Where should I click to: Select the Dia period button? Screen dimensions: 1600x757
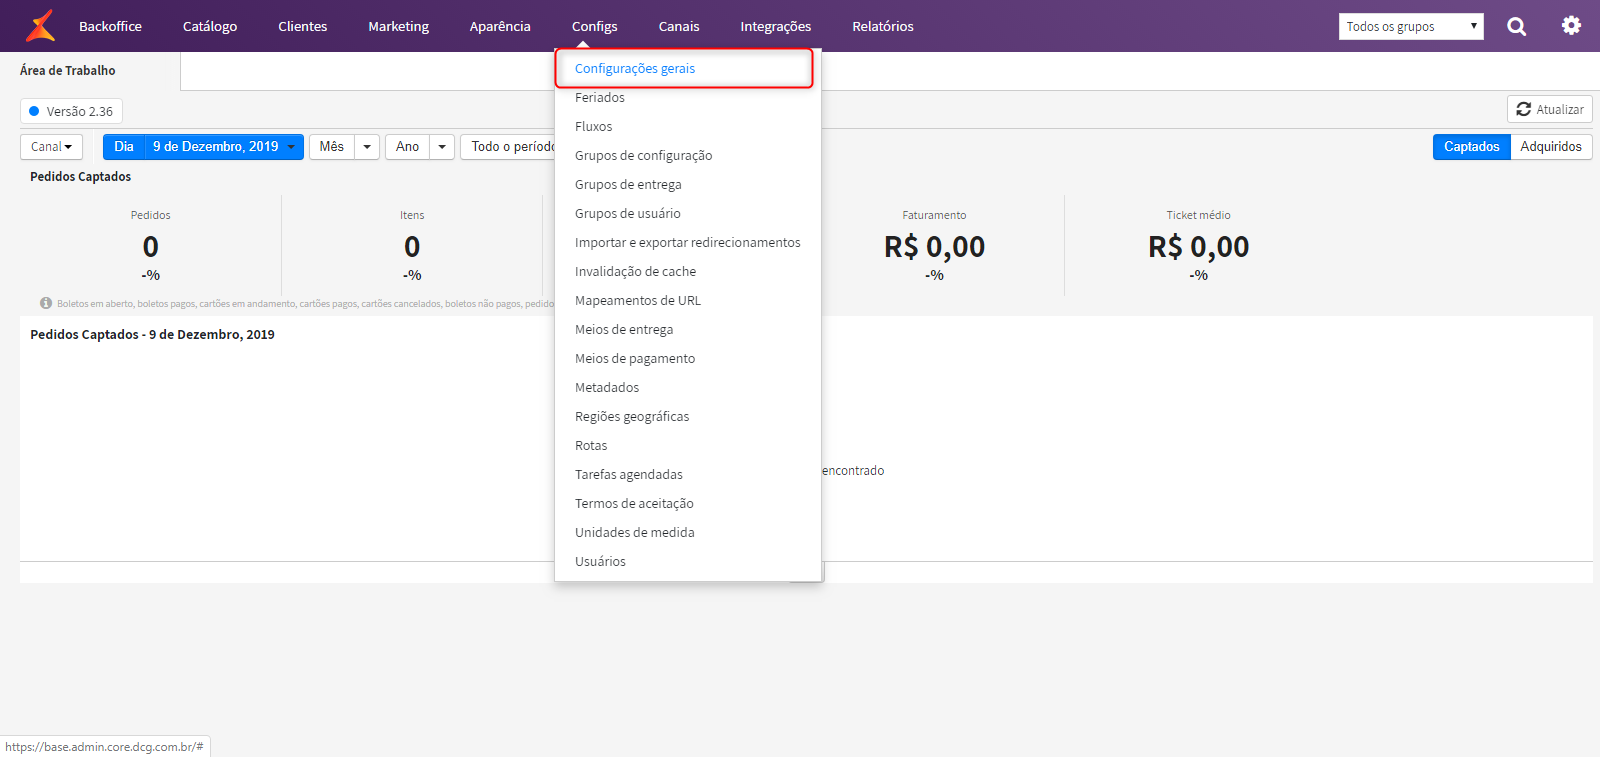124,147
